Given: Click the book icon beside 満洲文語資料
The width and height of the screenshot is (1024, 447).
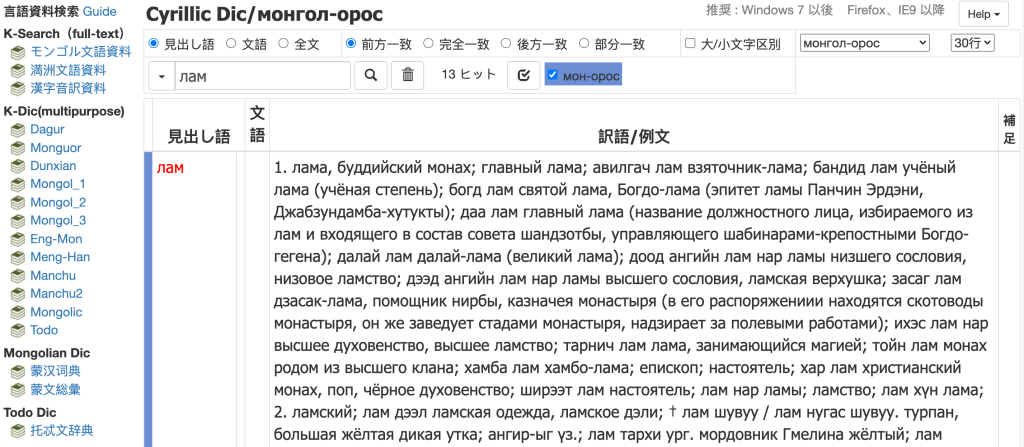Looking at the screenshot, I should pyautogui.click(x=17, y=70).
